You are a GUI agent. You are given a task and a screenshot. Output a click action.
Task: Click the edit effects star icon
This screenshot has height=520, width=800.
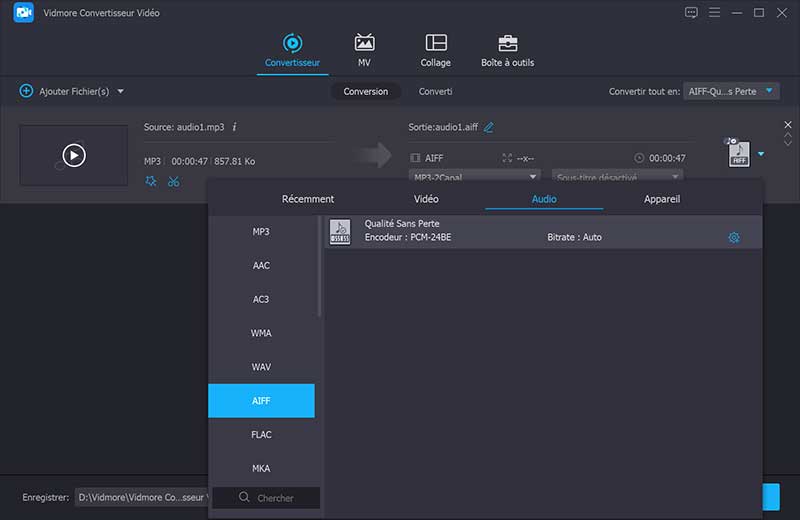click(150, 181)
